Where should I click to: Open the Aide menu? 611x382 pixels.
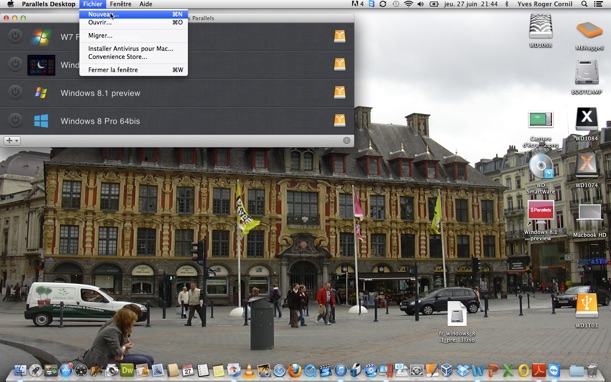[146, 4]
